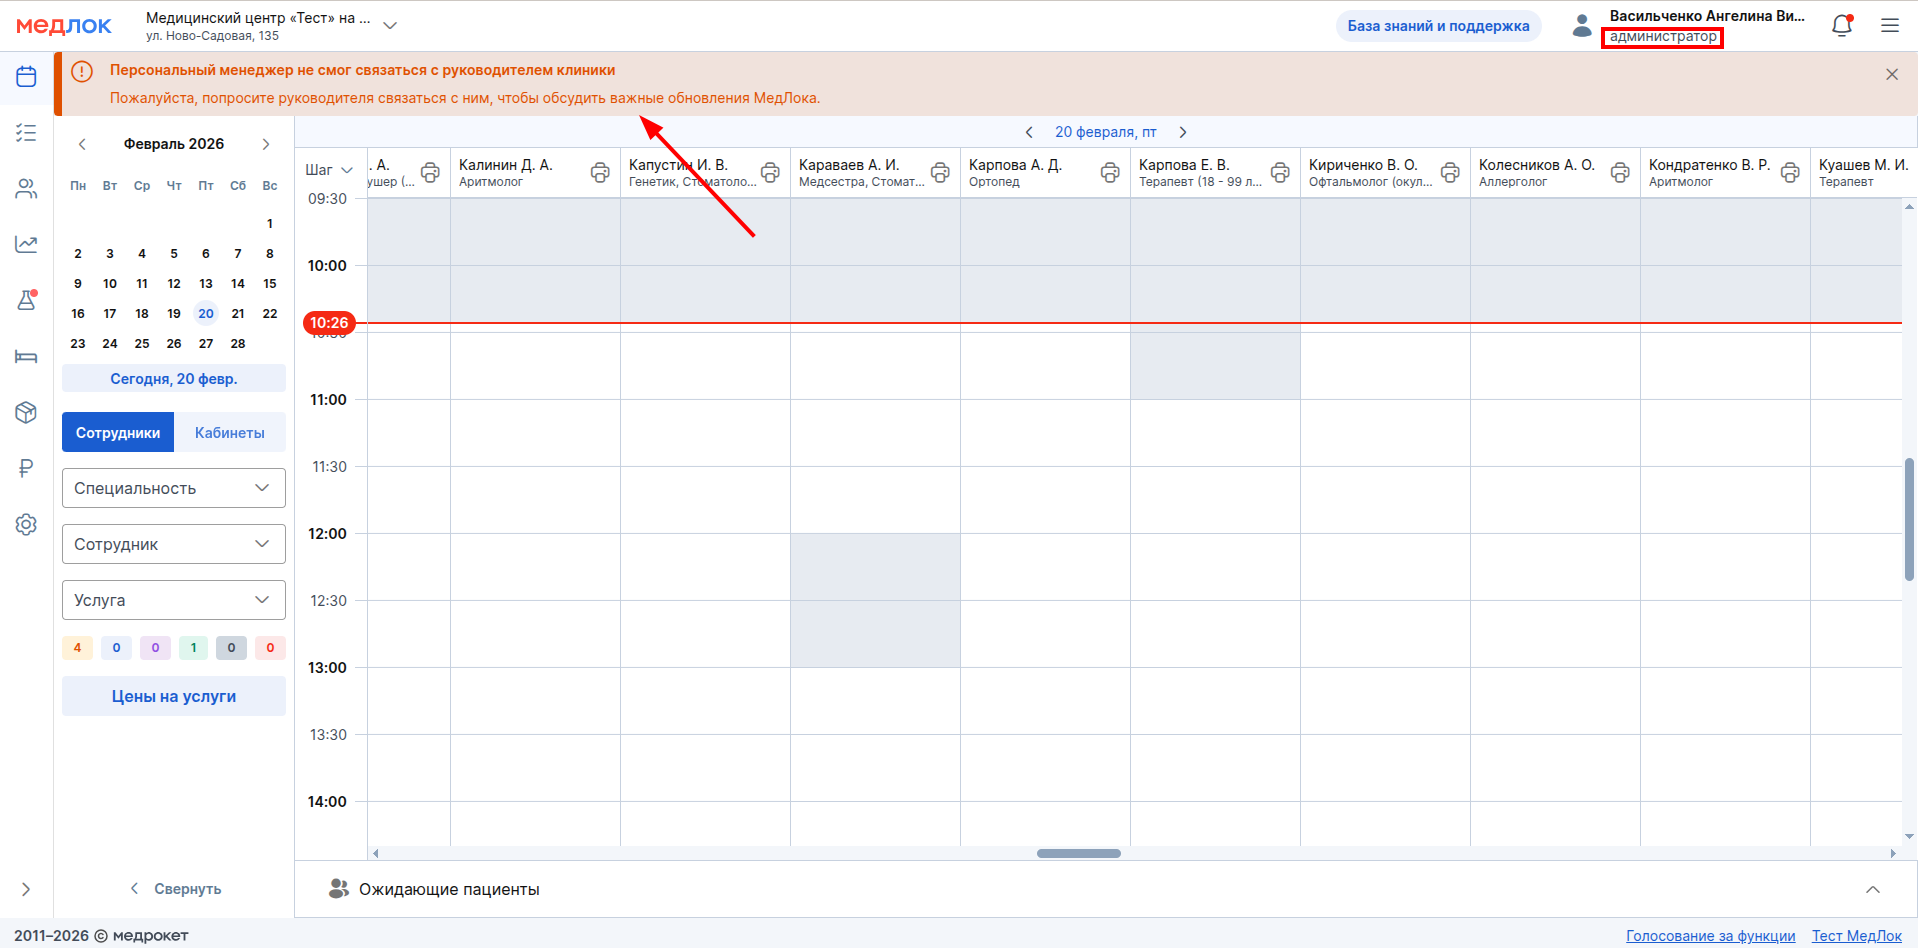Select the Сотрудники tab
The height and width of the screenshot is (948, 1918).
(x=118, y=433)
